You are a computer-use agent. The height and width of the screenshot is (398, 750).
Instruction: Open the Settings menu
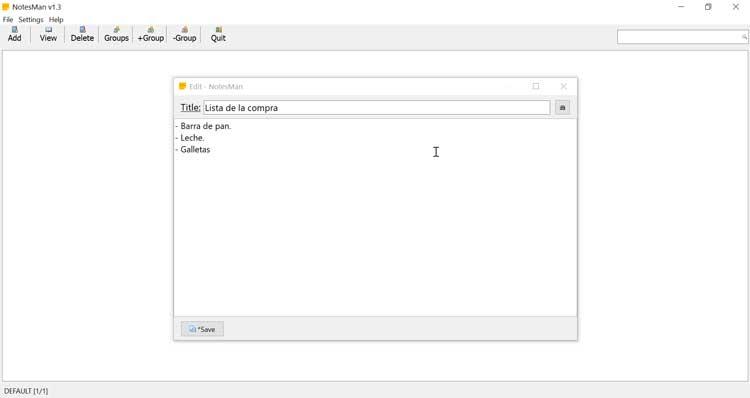(31, 20)
